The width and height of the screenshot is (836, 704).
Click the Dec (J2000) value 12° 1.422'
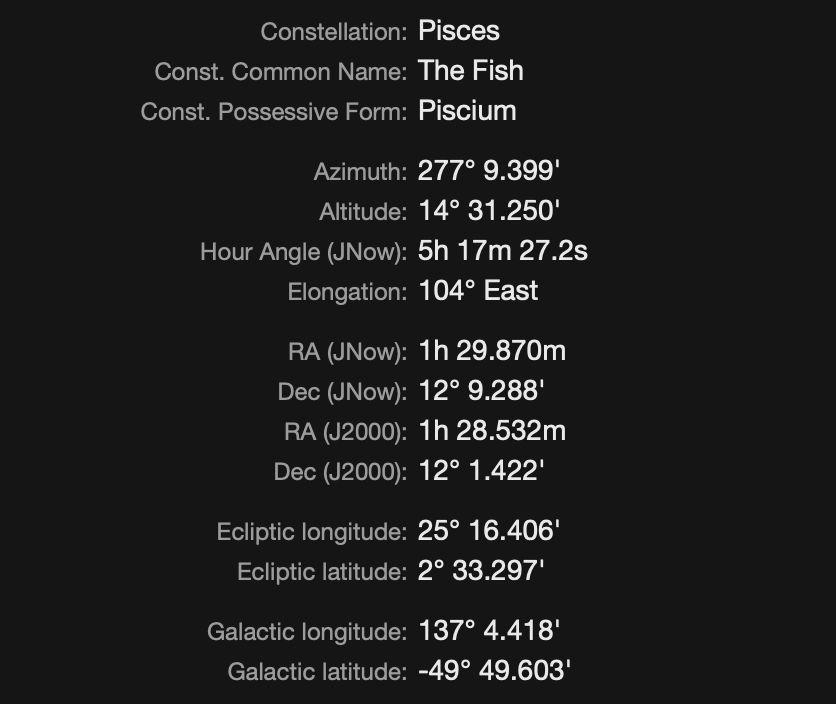pos(481,471)
